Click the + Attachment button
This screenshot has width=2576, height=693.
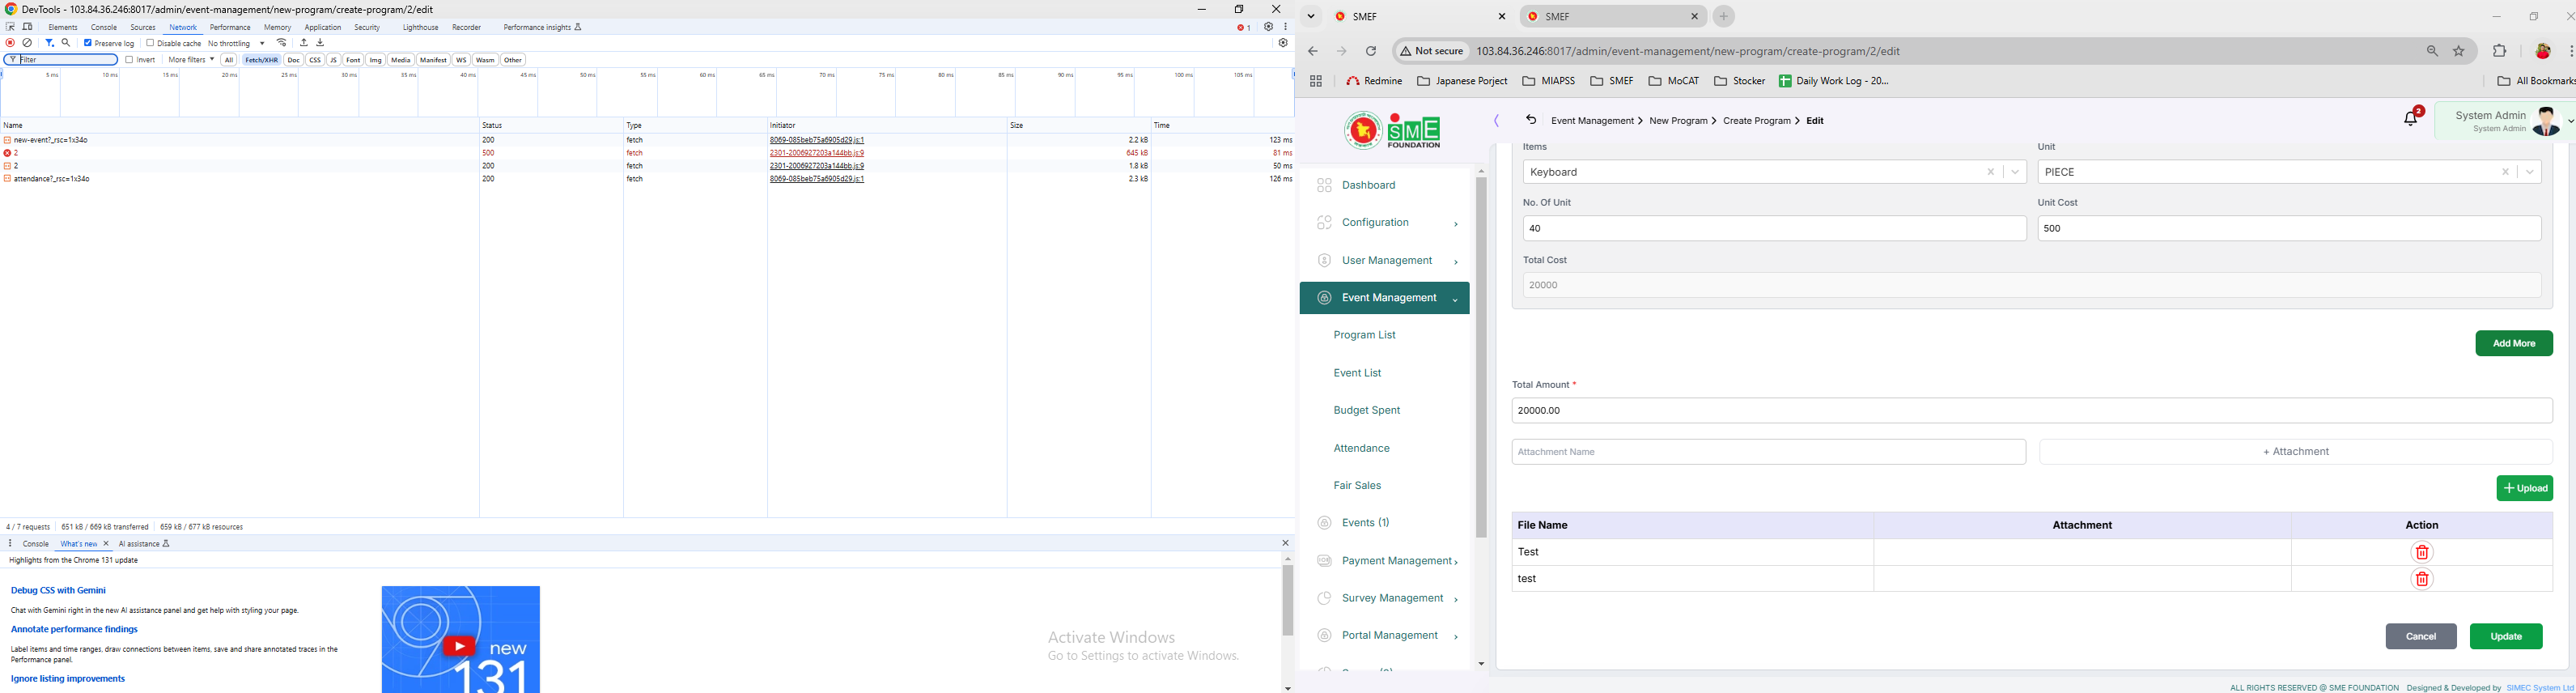pyautogui.click(x=2296, y=452)
